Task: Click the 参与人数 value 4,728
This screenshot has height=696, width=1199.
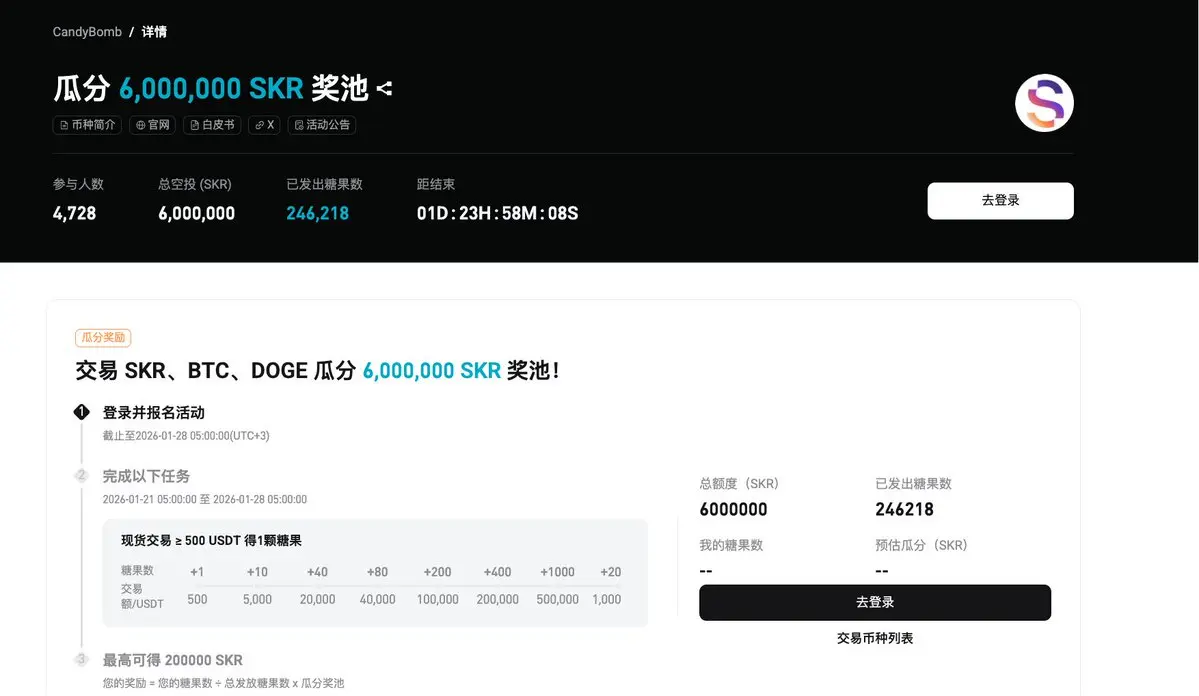Action: [x=74, y=213]
